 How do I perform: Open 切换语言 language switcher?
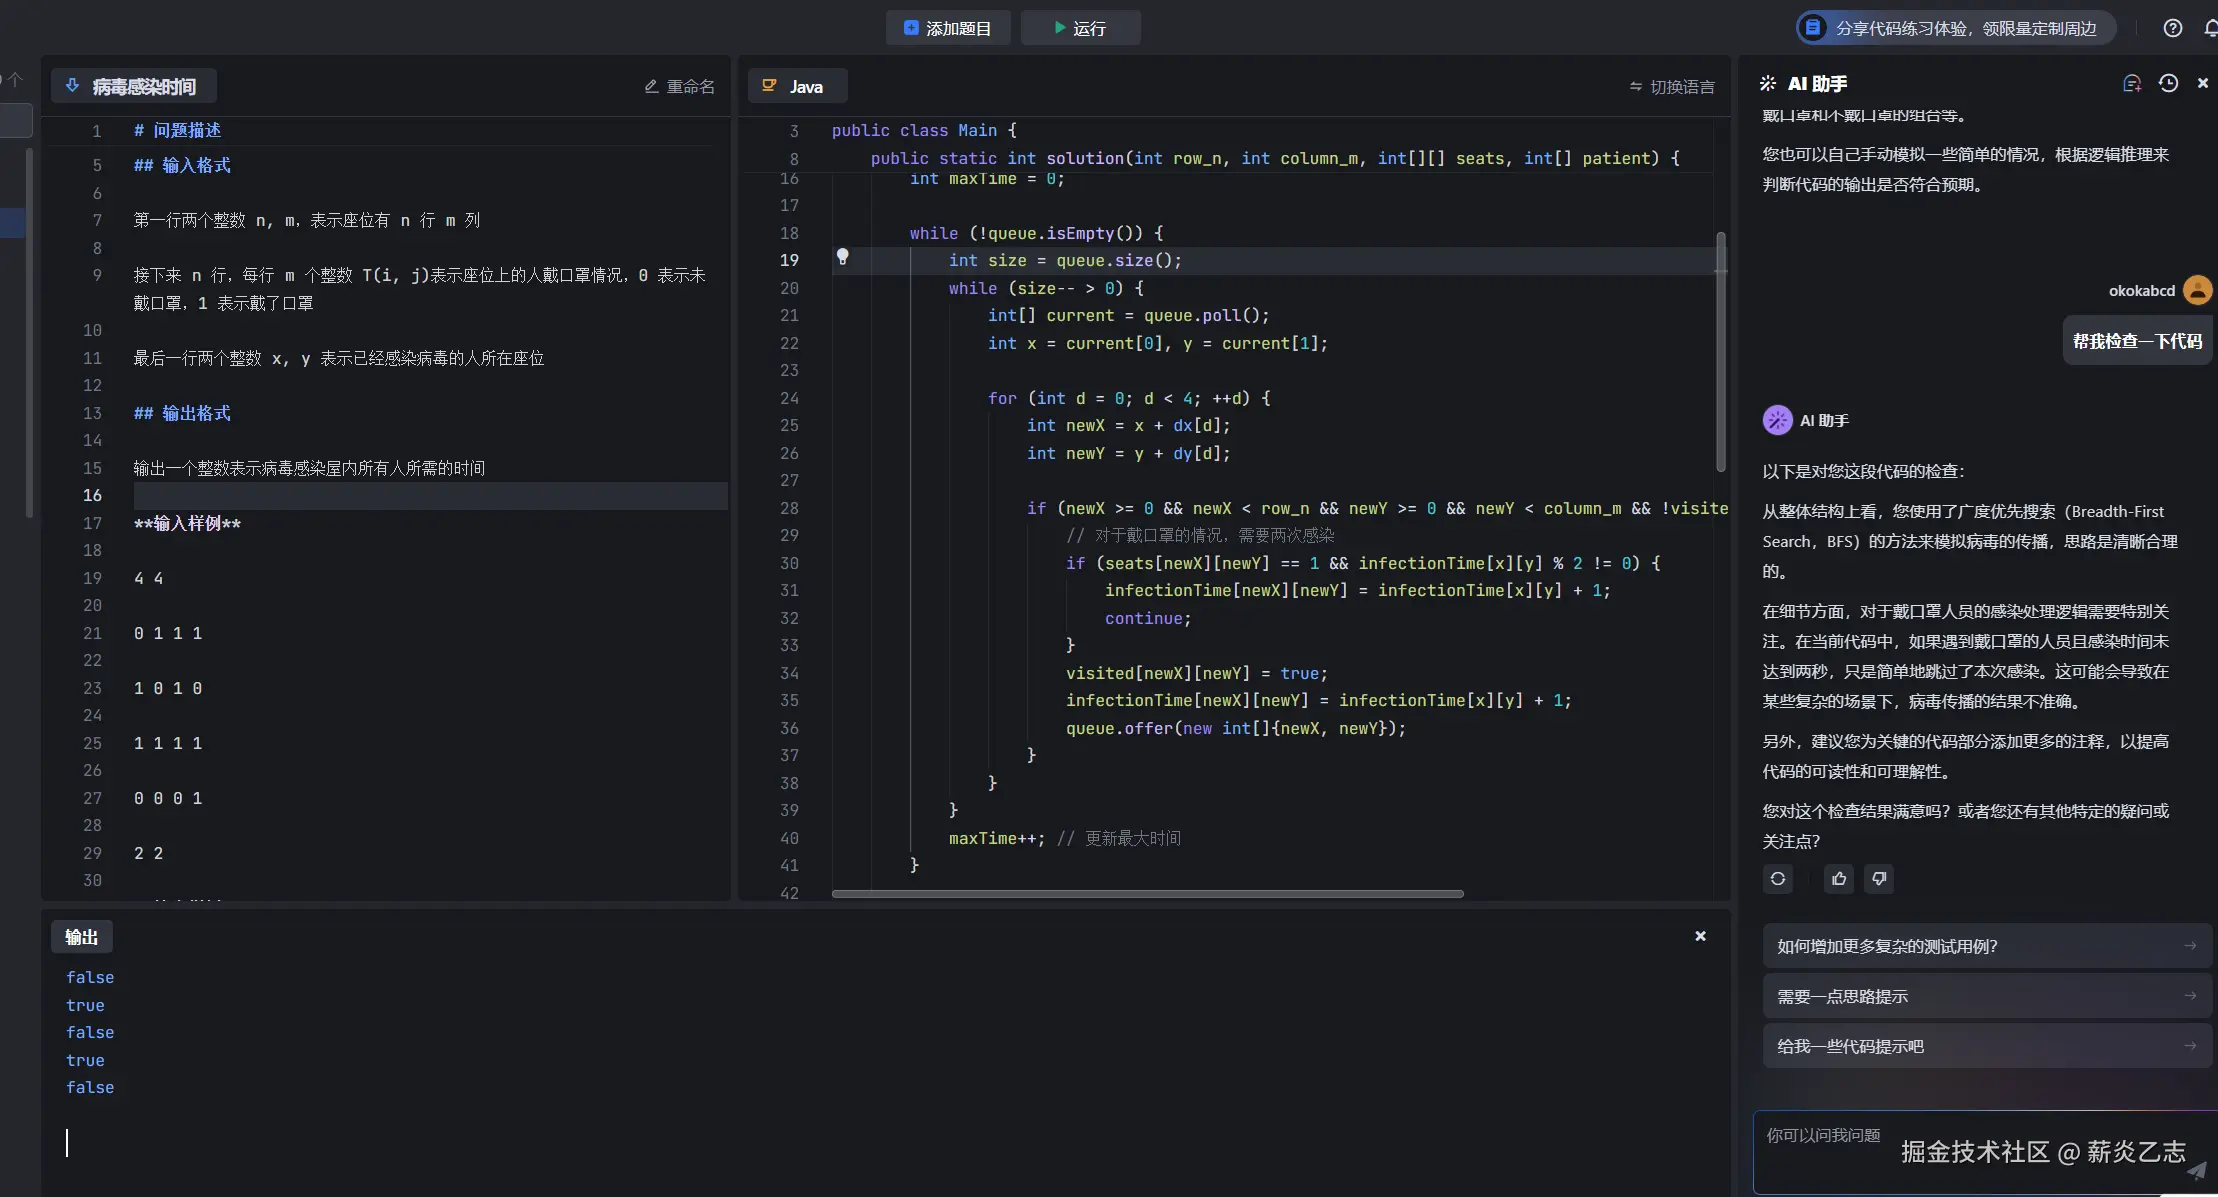click(x=1672, y=87)
